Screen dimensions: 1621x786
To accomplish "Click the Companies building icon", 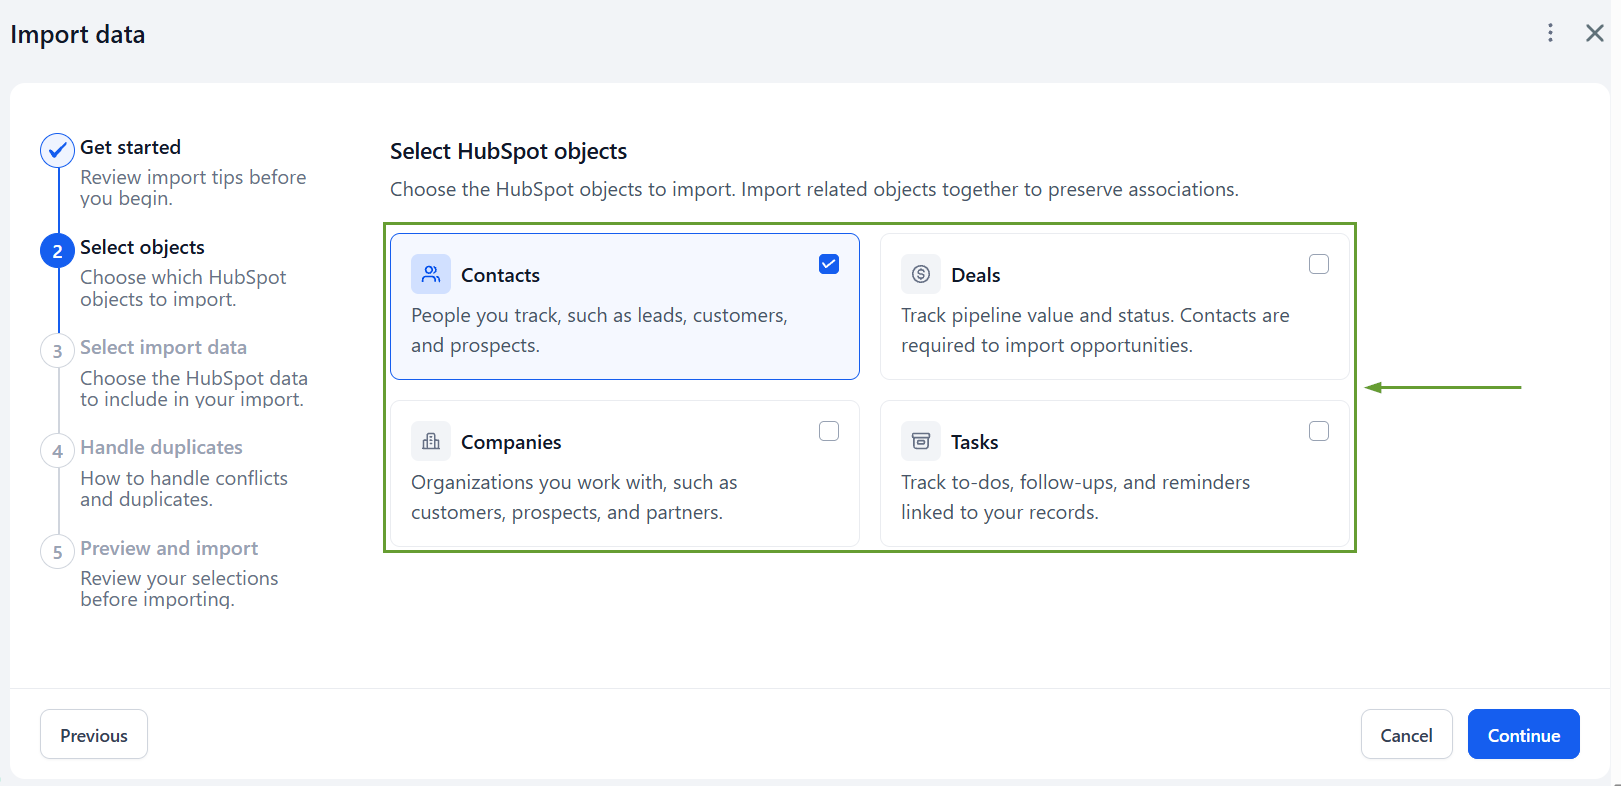I will pos(431,441).
